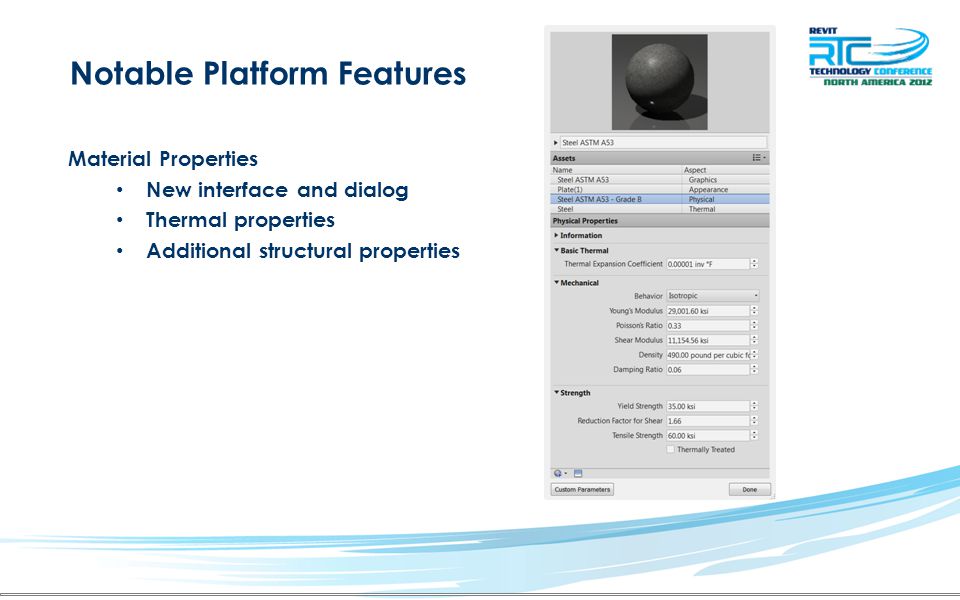
Task: Click the Density spinner arrows
Action: point(754,355)
